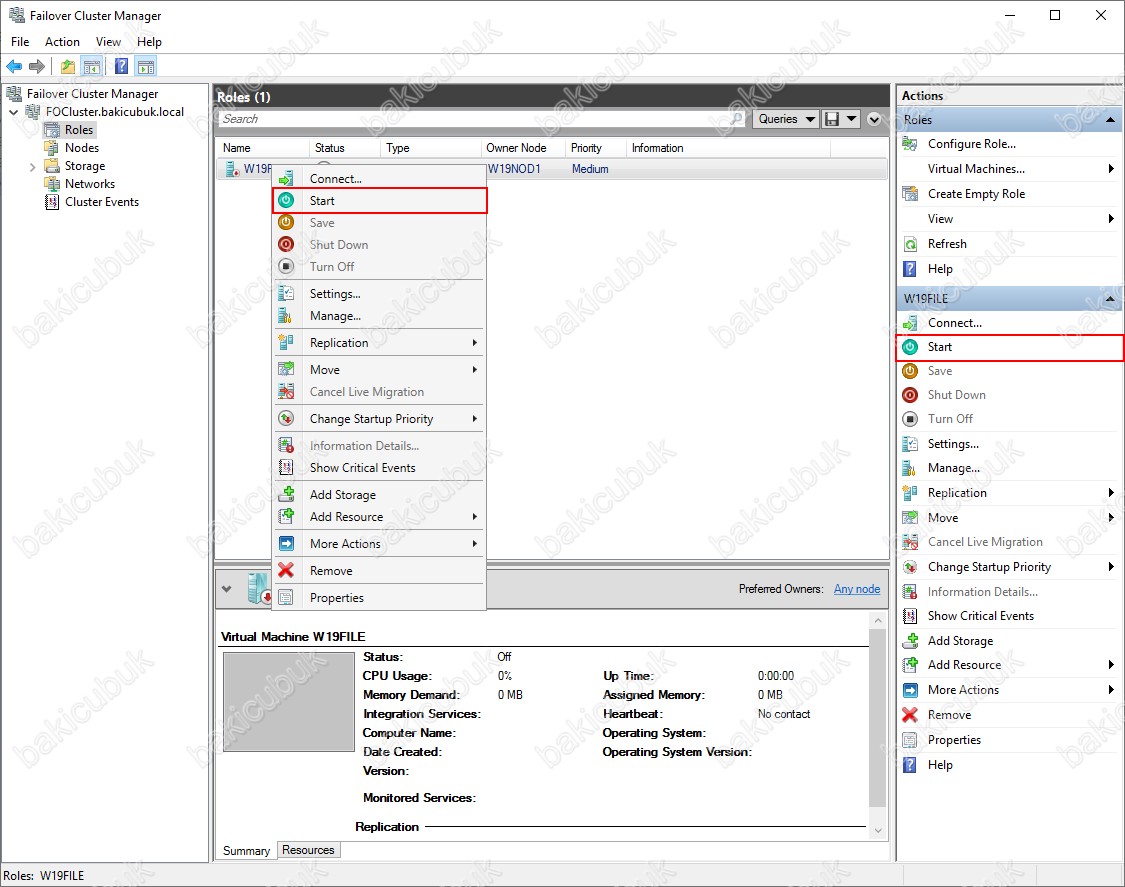The height and width of the screenshot is (887, 1125).
Task: Click the Add Storage icon in context menu
Action: tap(286, 494)
